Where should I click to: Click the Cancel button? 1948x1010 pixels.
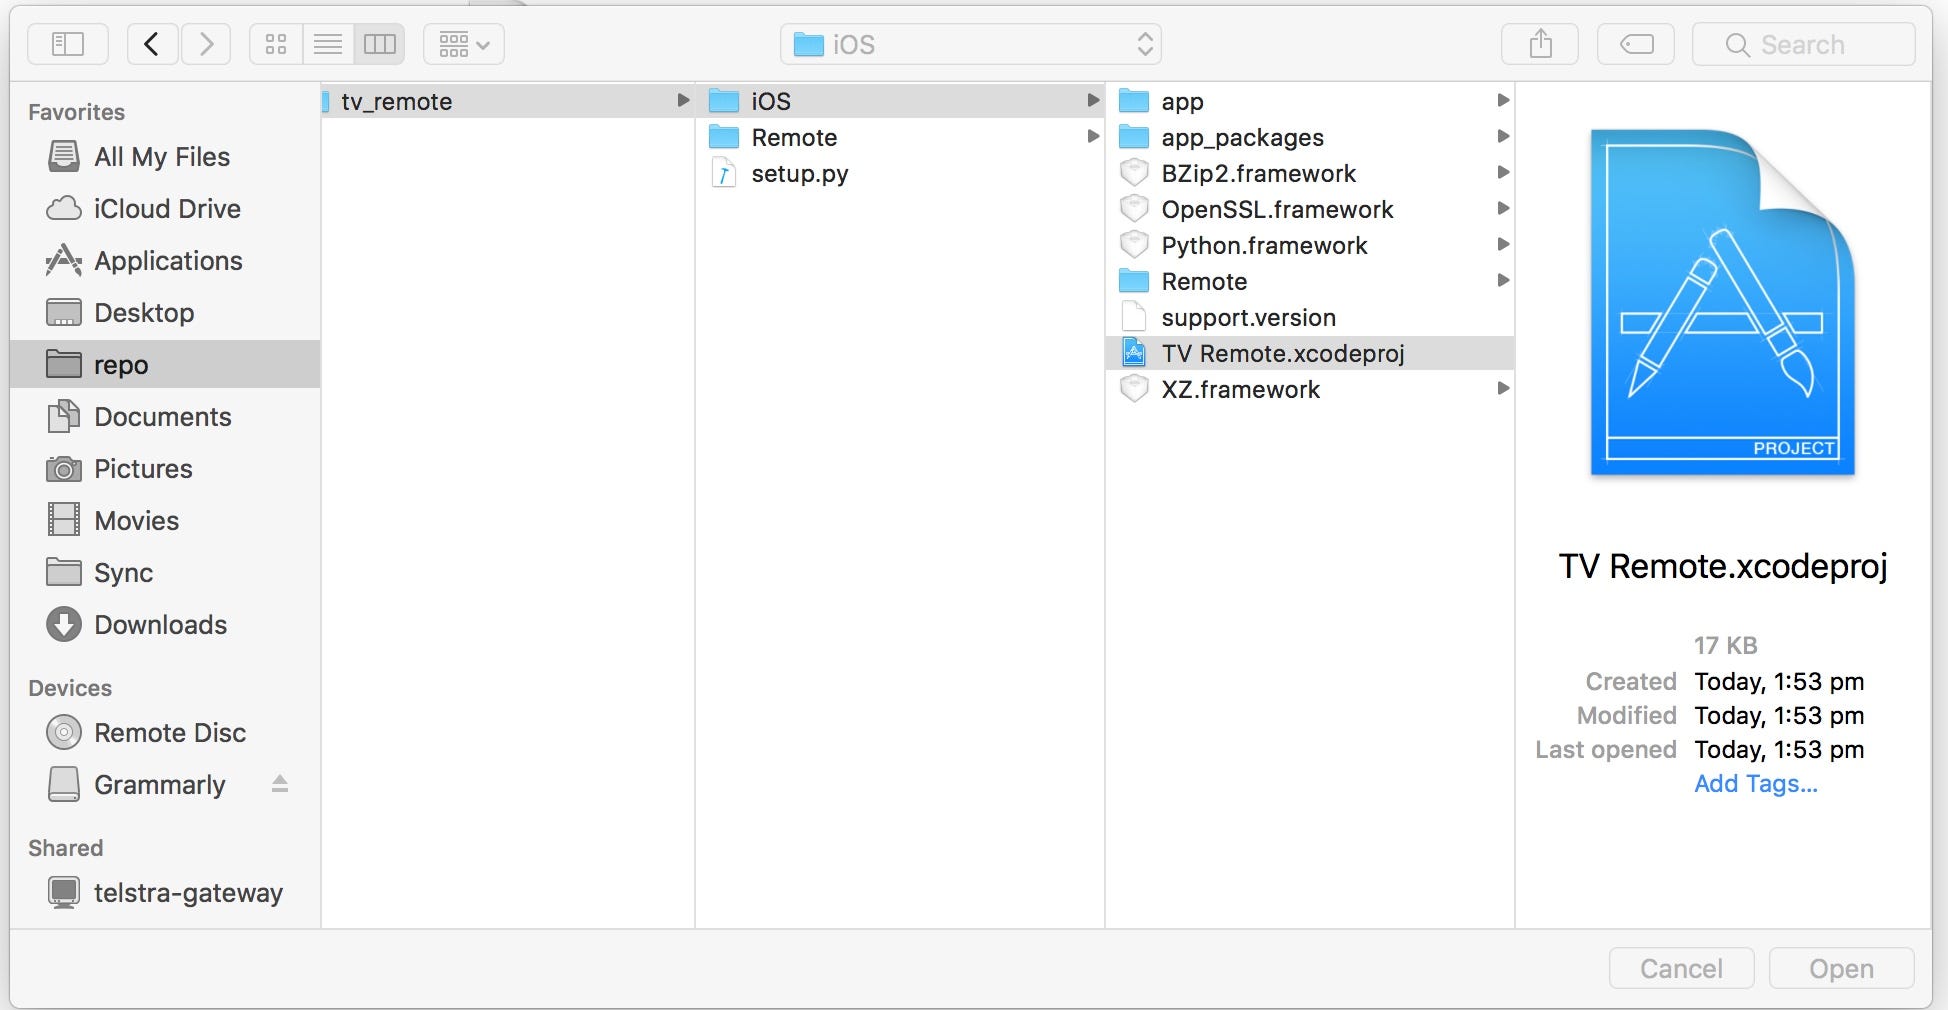click(1681, 968)
